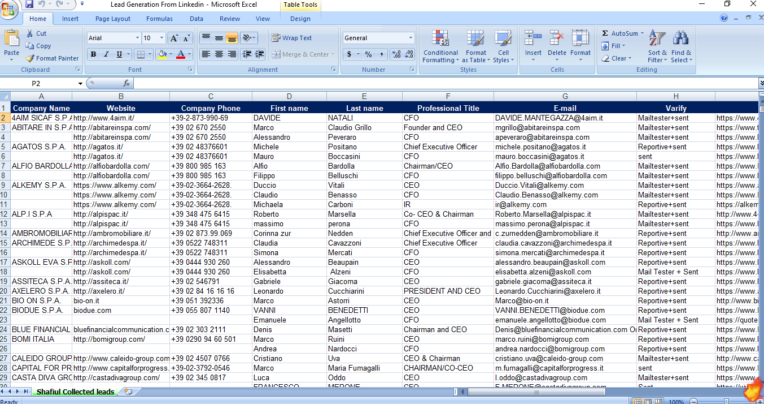Increase font size with Grow Font icon
The image size is (764, 404).
(x=173, y=38)
